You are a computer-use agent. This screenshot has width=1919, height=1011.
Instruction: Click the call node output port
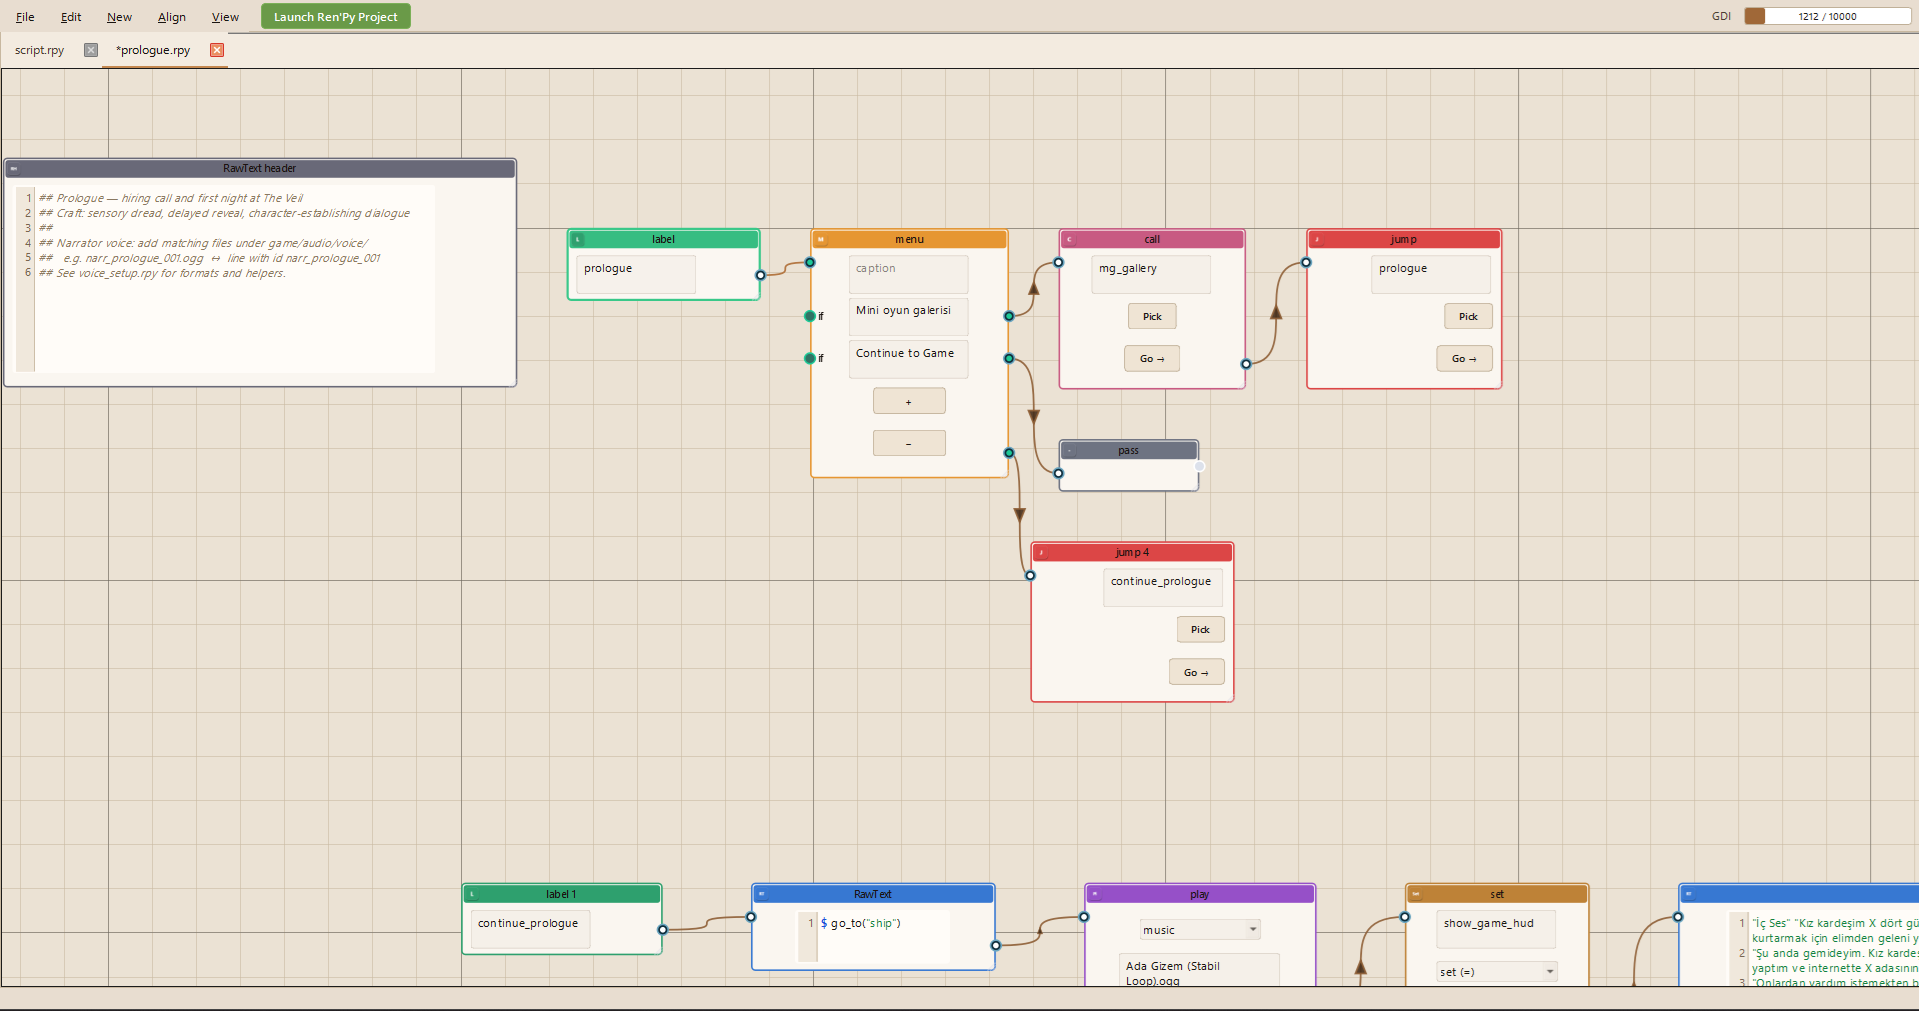[x=1246, y=364]
